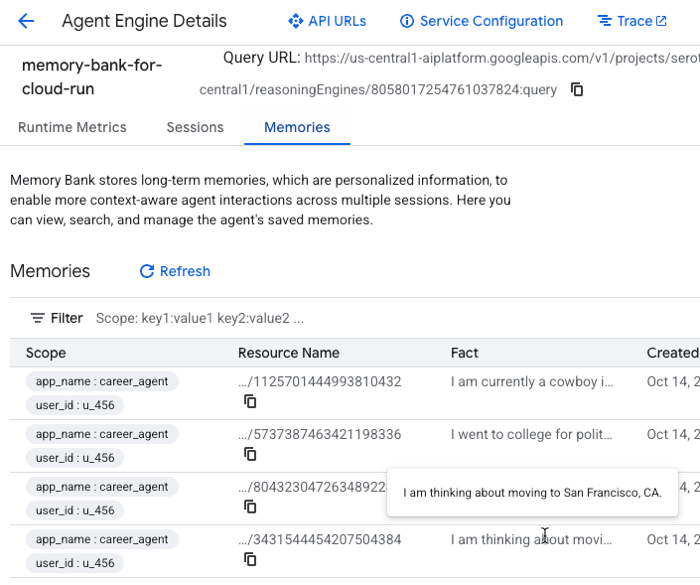This screenshot has height=585, width=700.
Task: Click the Scope column header
Action: tap(46, 352)
